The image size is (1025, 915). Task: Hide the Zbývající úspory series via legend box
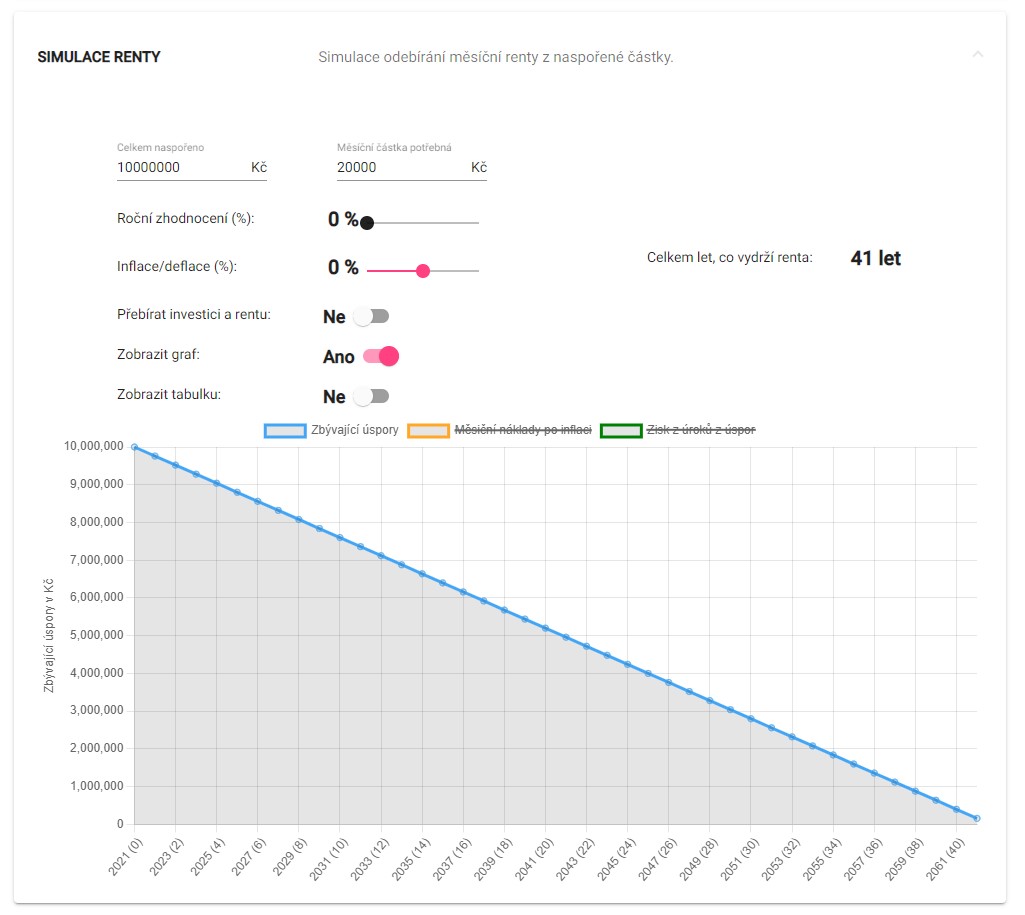point(285,430)
